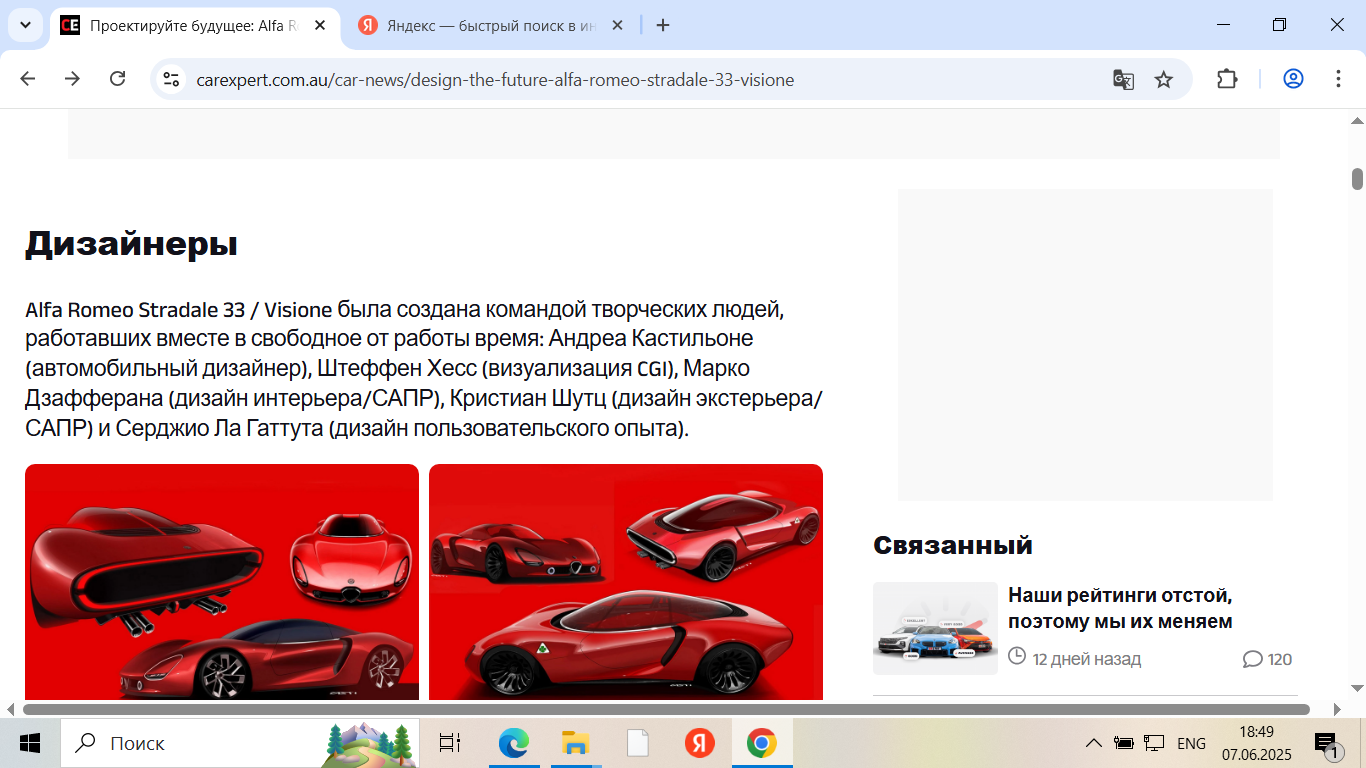Reload the page with the refresh icon

click(x=117, y=79)
